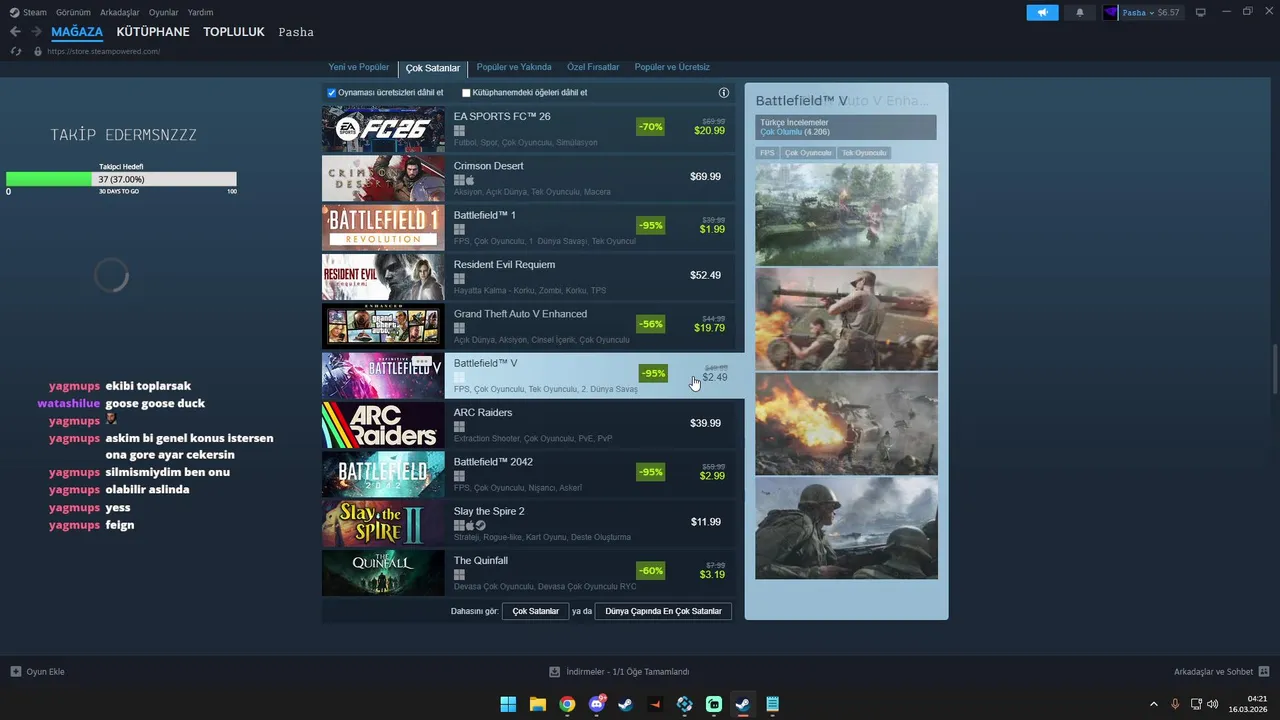This screenshot has width=1280, height=720.
Task: Open the helmeted soldier preview screenshot
Action: tap(846, 528)
